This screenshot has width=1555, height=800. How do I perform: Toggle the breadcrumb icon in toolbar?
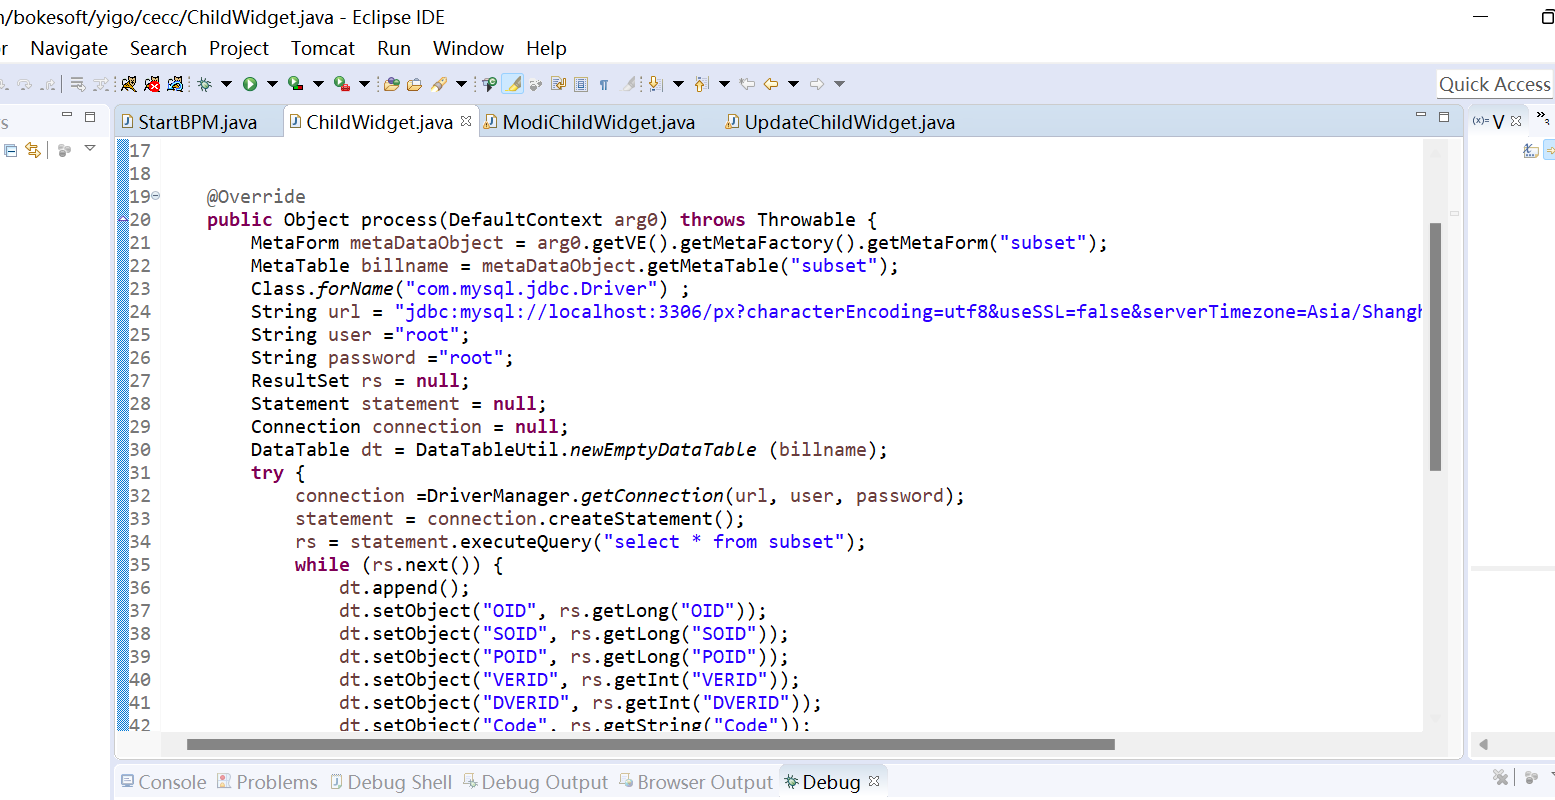tap(489, 84)
